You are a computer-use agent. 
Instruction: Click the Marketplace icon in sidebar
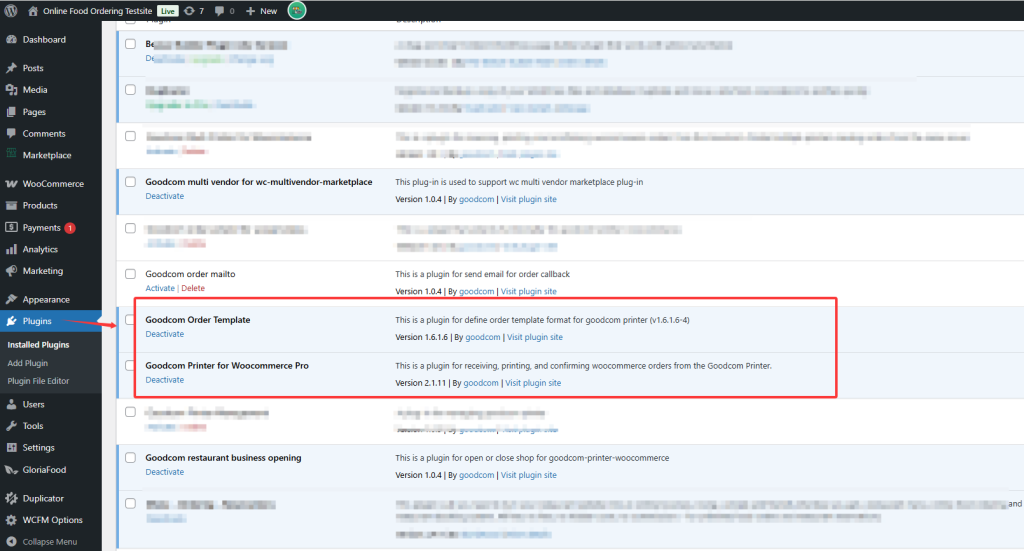pos(11,155)
